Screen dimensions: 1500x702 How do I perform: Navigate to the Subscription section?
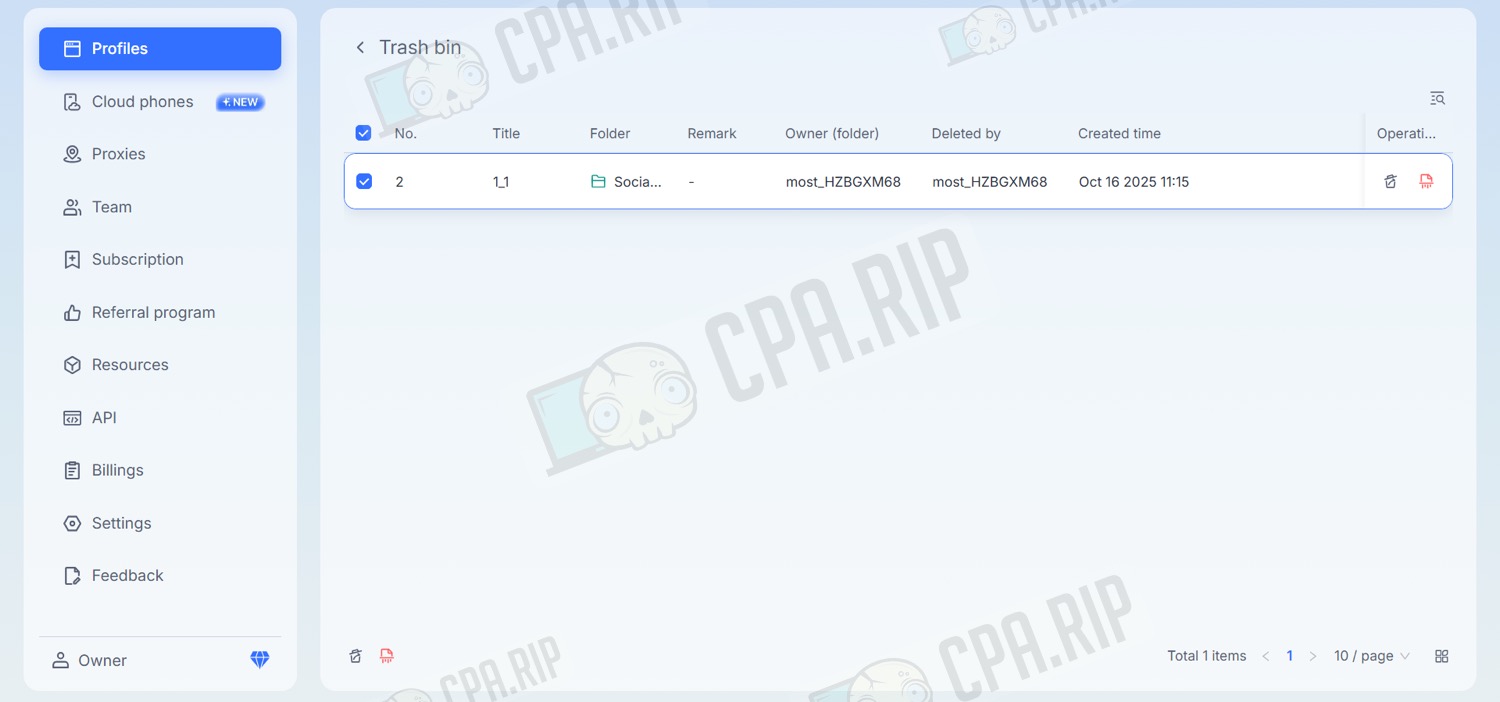tap(137, 259)
